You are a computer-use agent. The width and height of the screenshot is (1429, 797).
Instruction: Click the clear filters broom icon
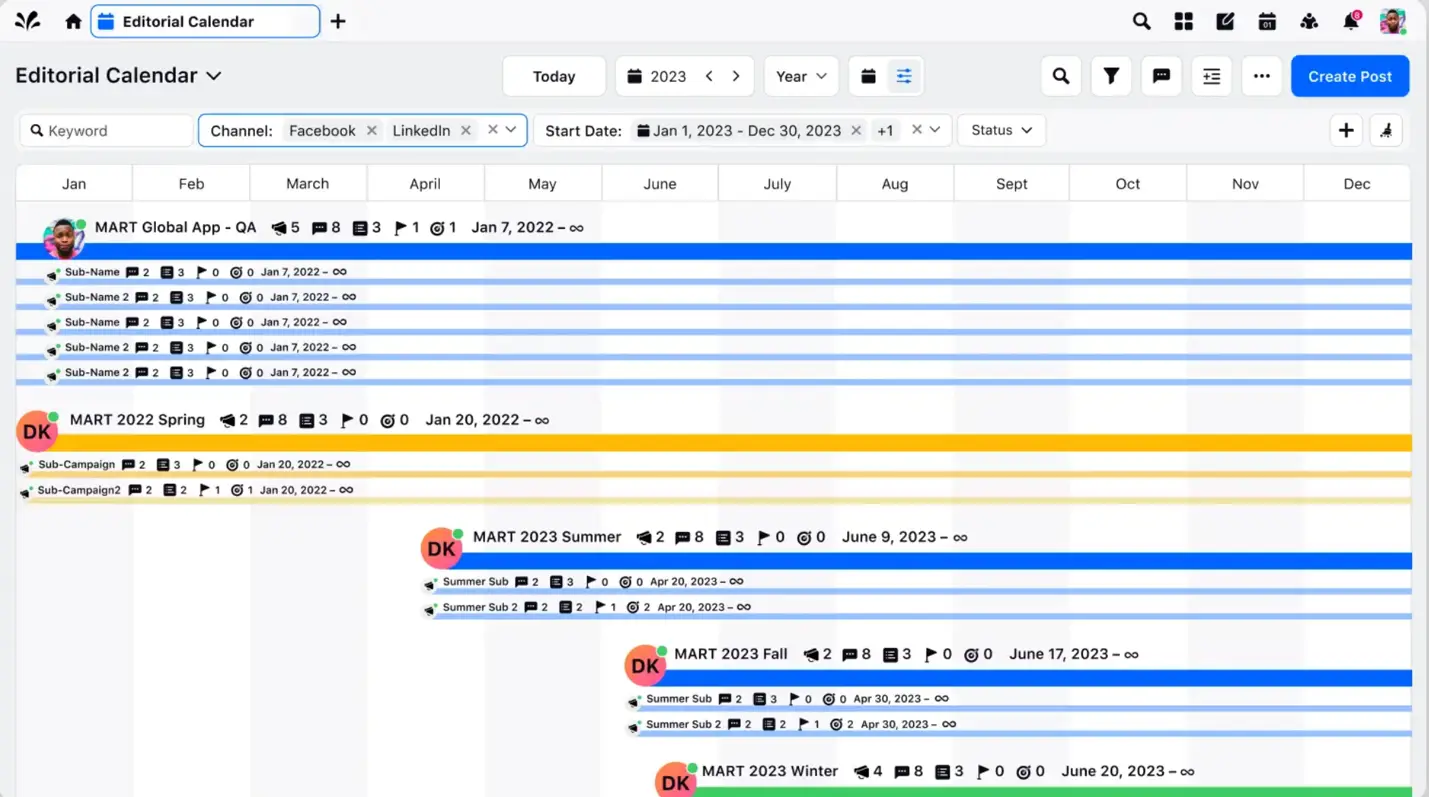pyautogui.click(x=1386, y=130)
